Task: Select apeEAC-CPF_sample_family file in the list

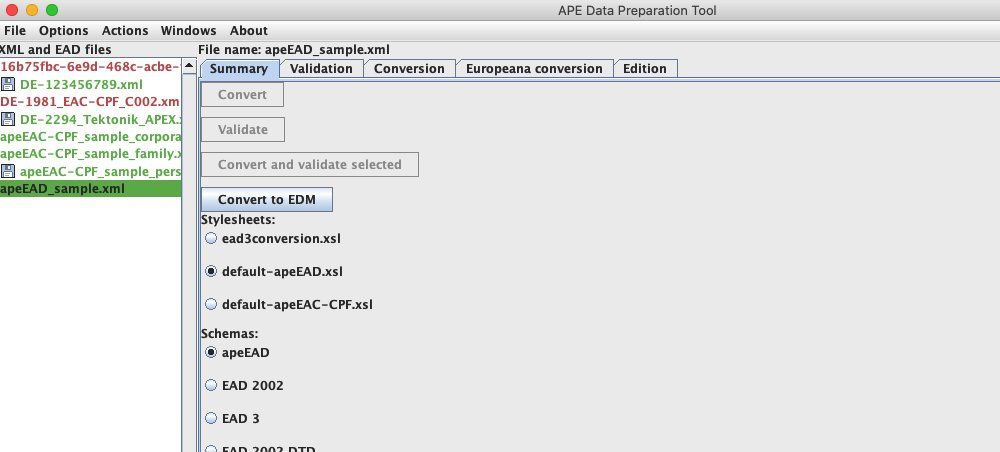Action: coord(90,153)
